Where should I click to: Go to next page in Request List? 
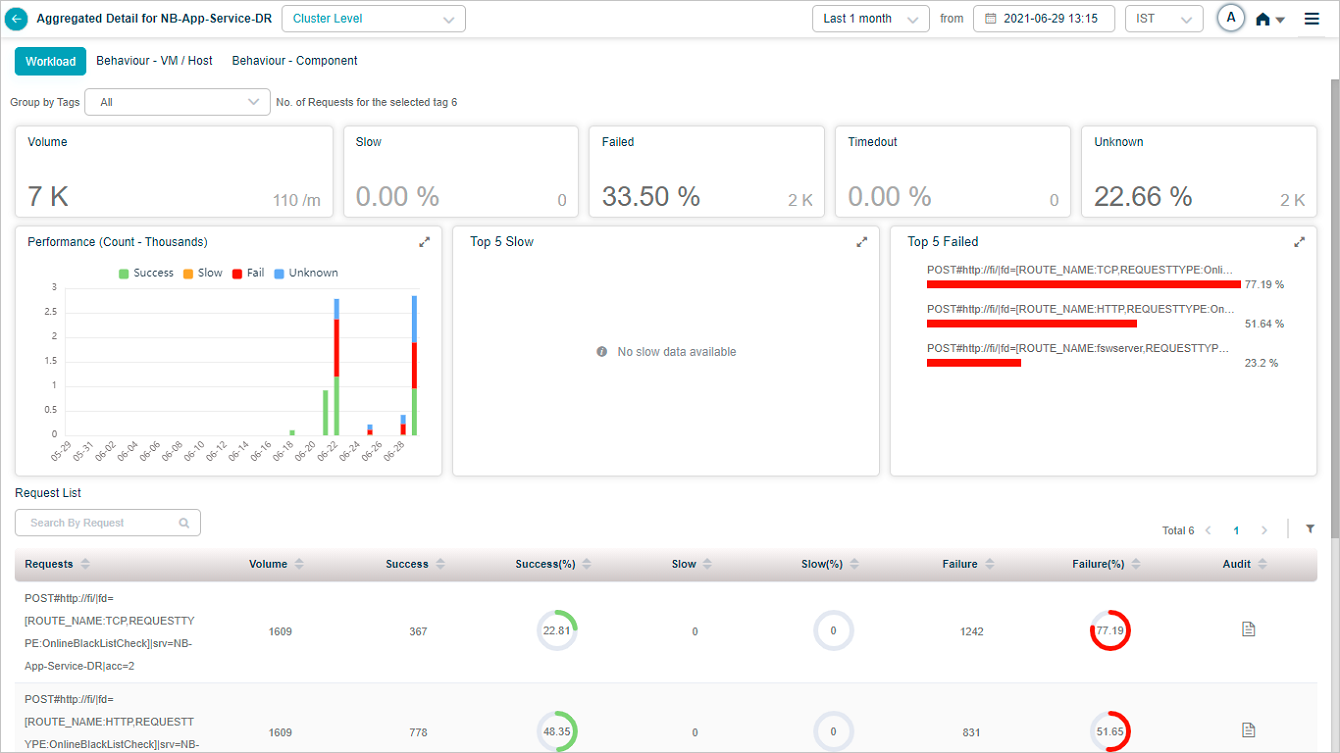coord(1264,530)
